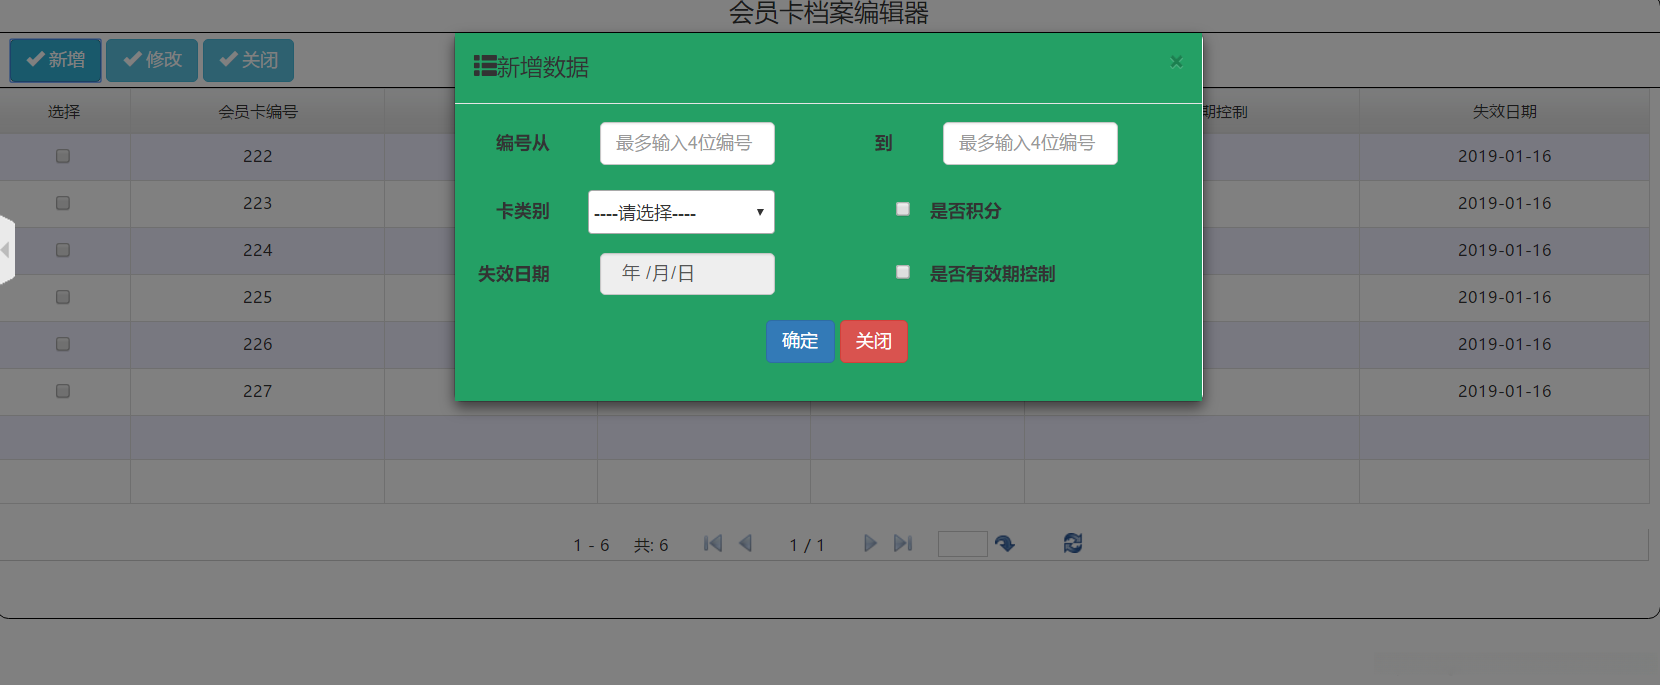Screen dimensions: 1660x685
Task: Check the selection box for card 222
Action: pyautogui.click(x=63, y=156)
